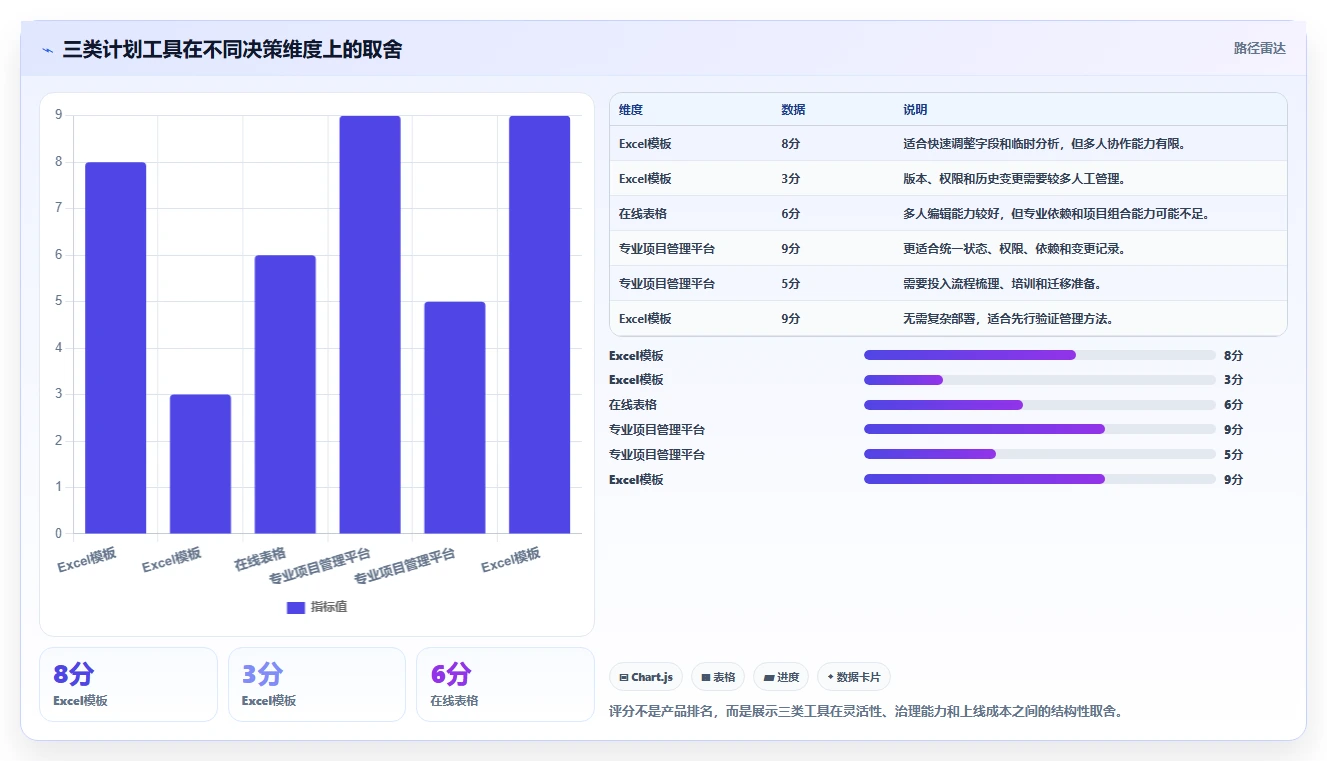Click the last Excel模板 9分 progress bar
1327x761 pixels.
[x=1039, y=479]
